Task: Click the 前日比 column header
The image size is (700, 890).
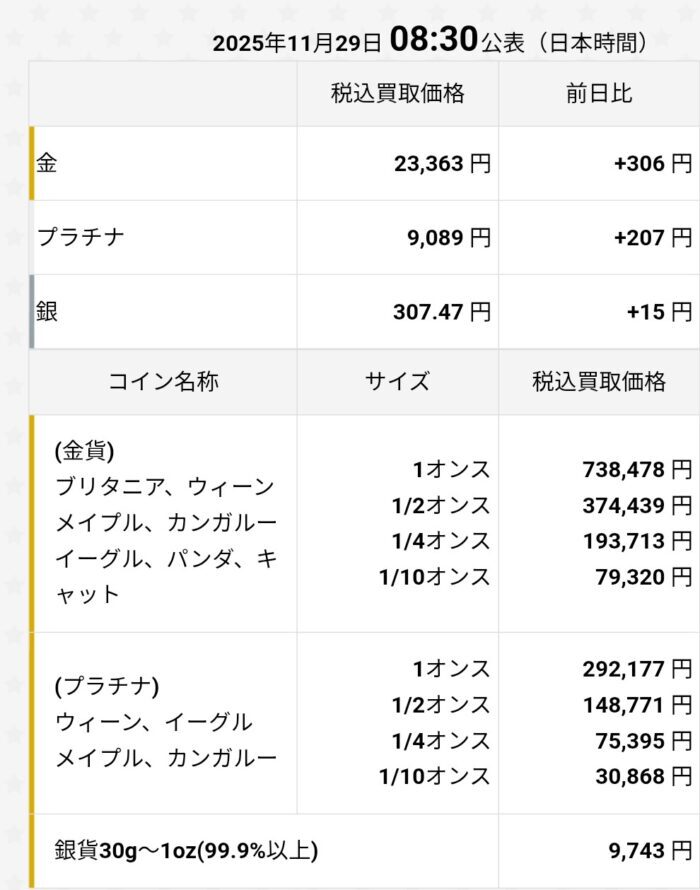Action: [598, 94]
